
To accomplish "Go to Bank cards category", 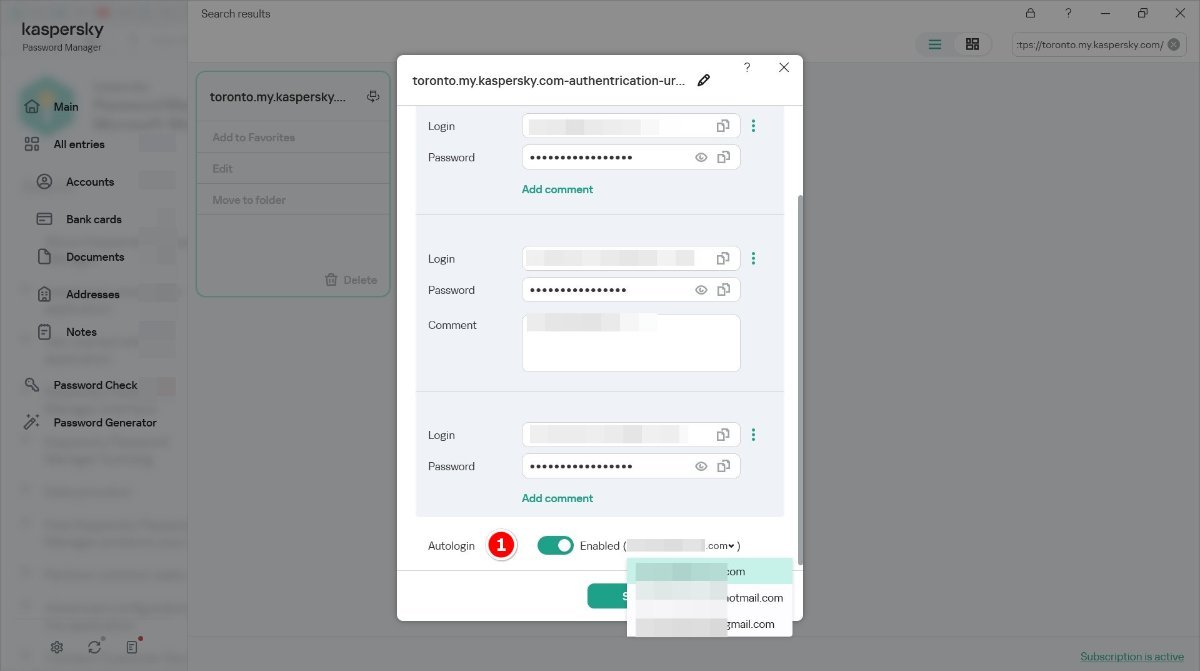I will (94, 219).
